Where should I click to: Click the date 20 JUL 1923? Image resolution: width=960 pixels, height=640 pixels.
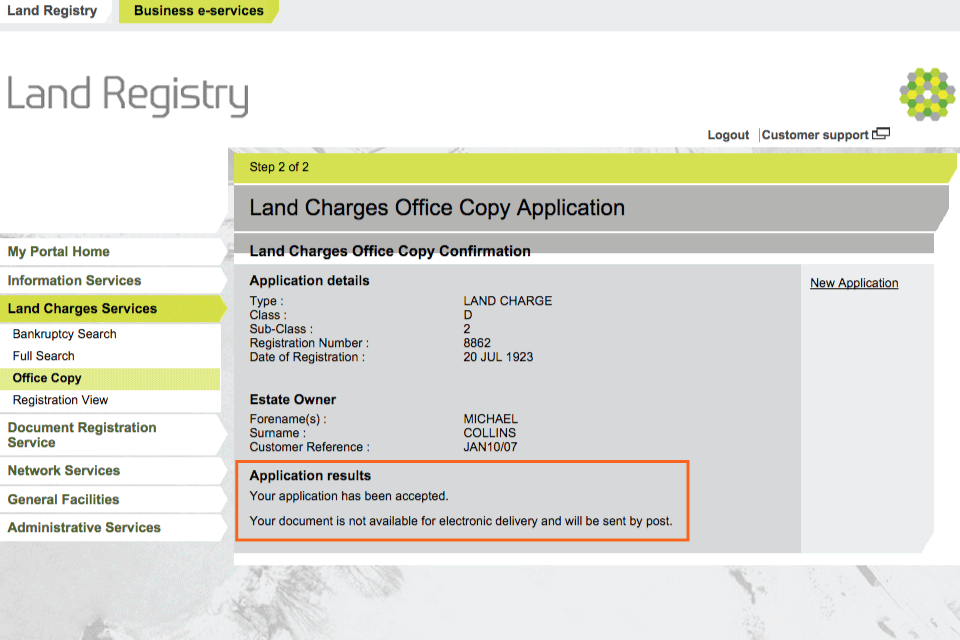pos(498,357)
